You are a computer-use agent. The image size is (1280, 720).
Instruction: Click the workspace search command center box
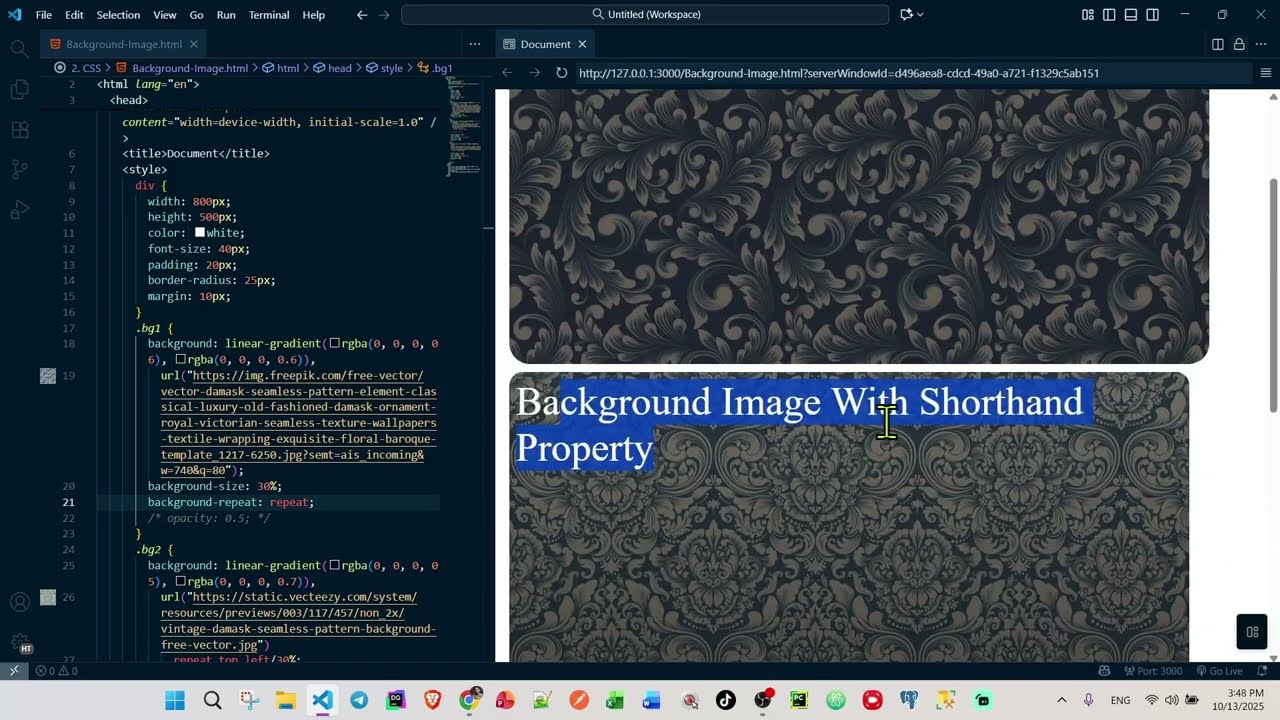(645, 15)
